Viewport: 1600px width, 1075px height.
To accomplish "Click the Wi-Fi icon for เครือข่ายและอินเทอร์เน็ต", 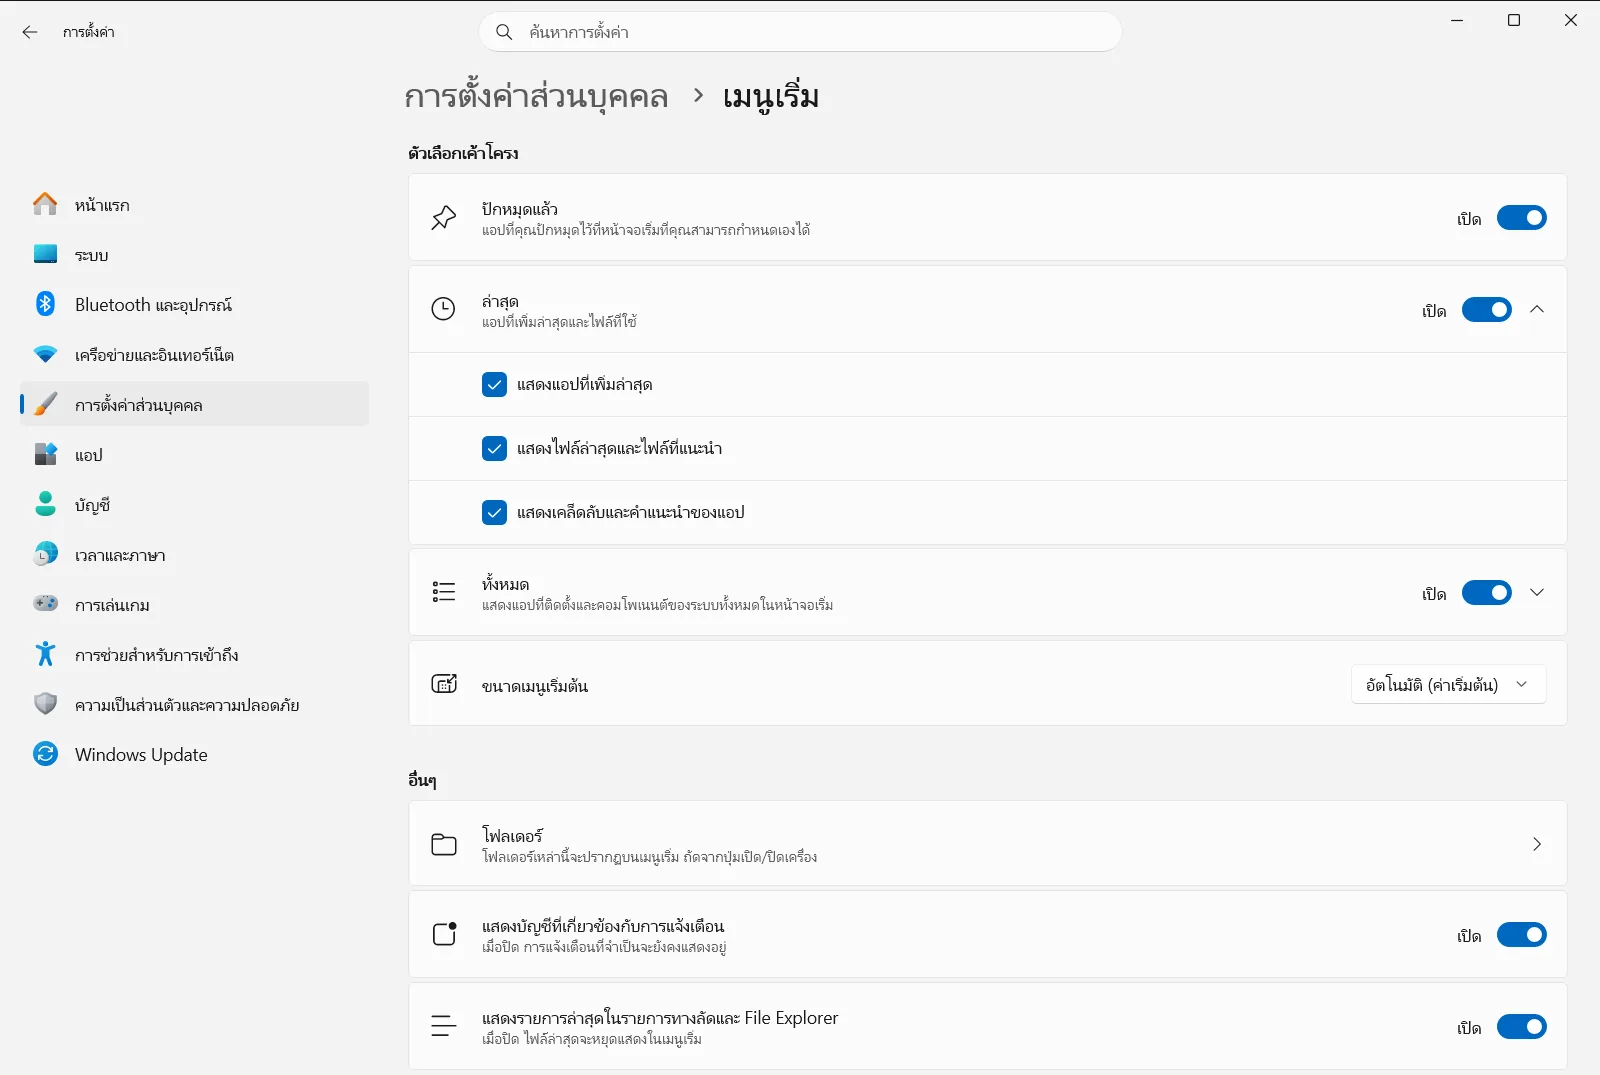I will [x=45, y=354].
